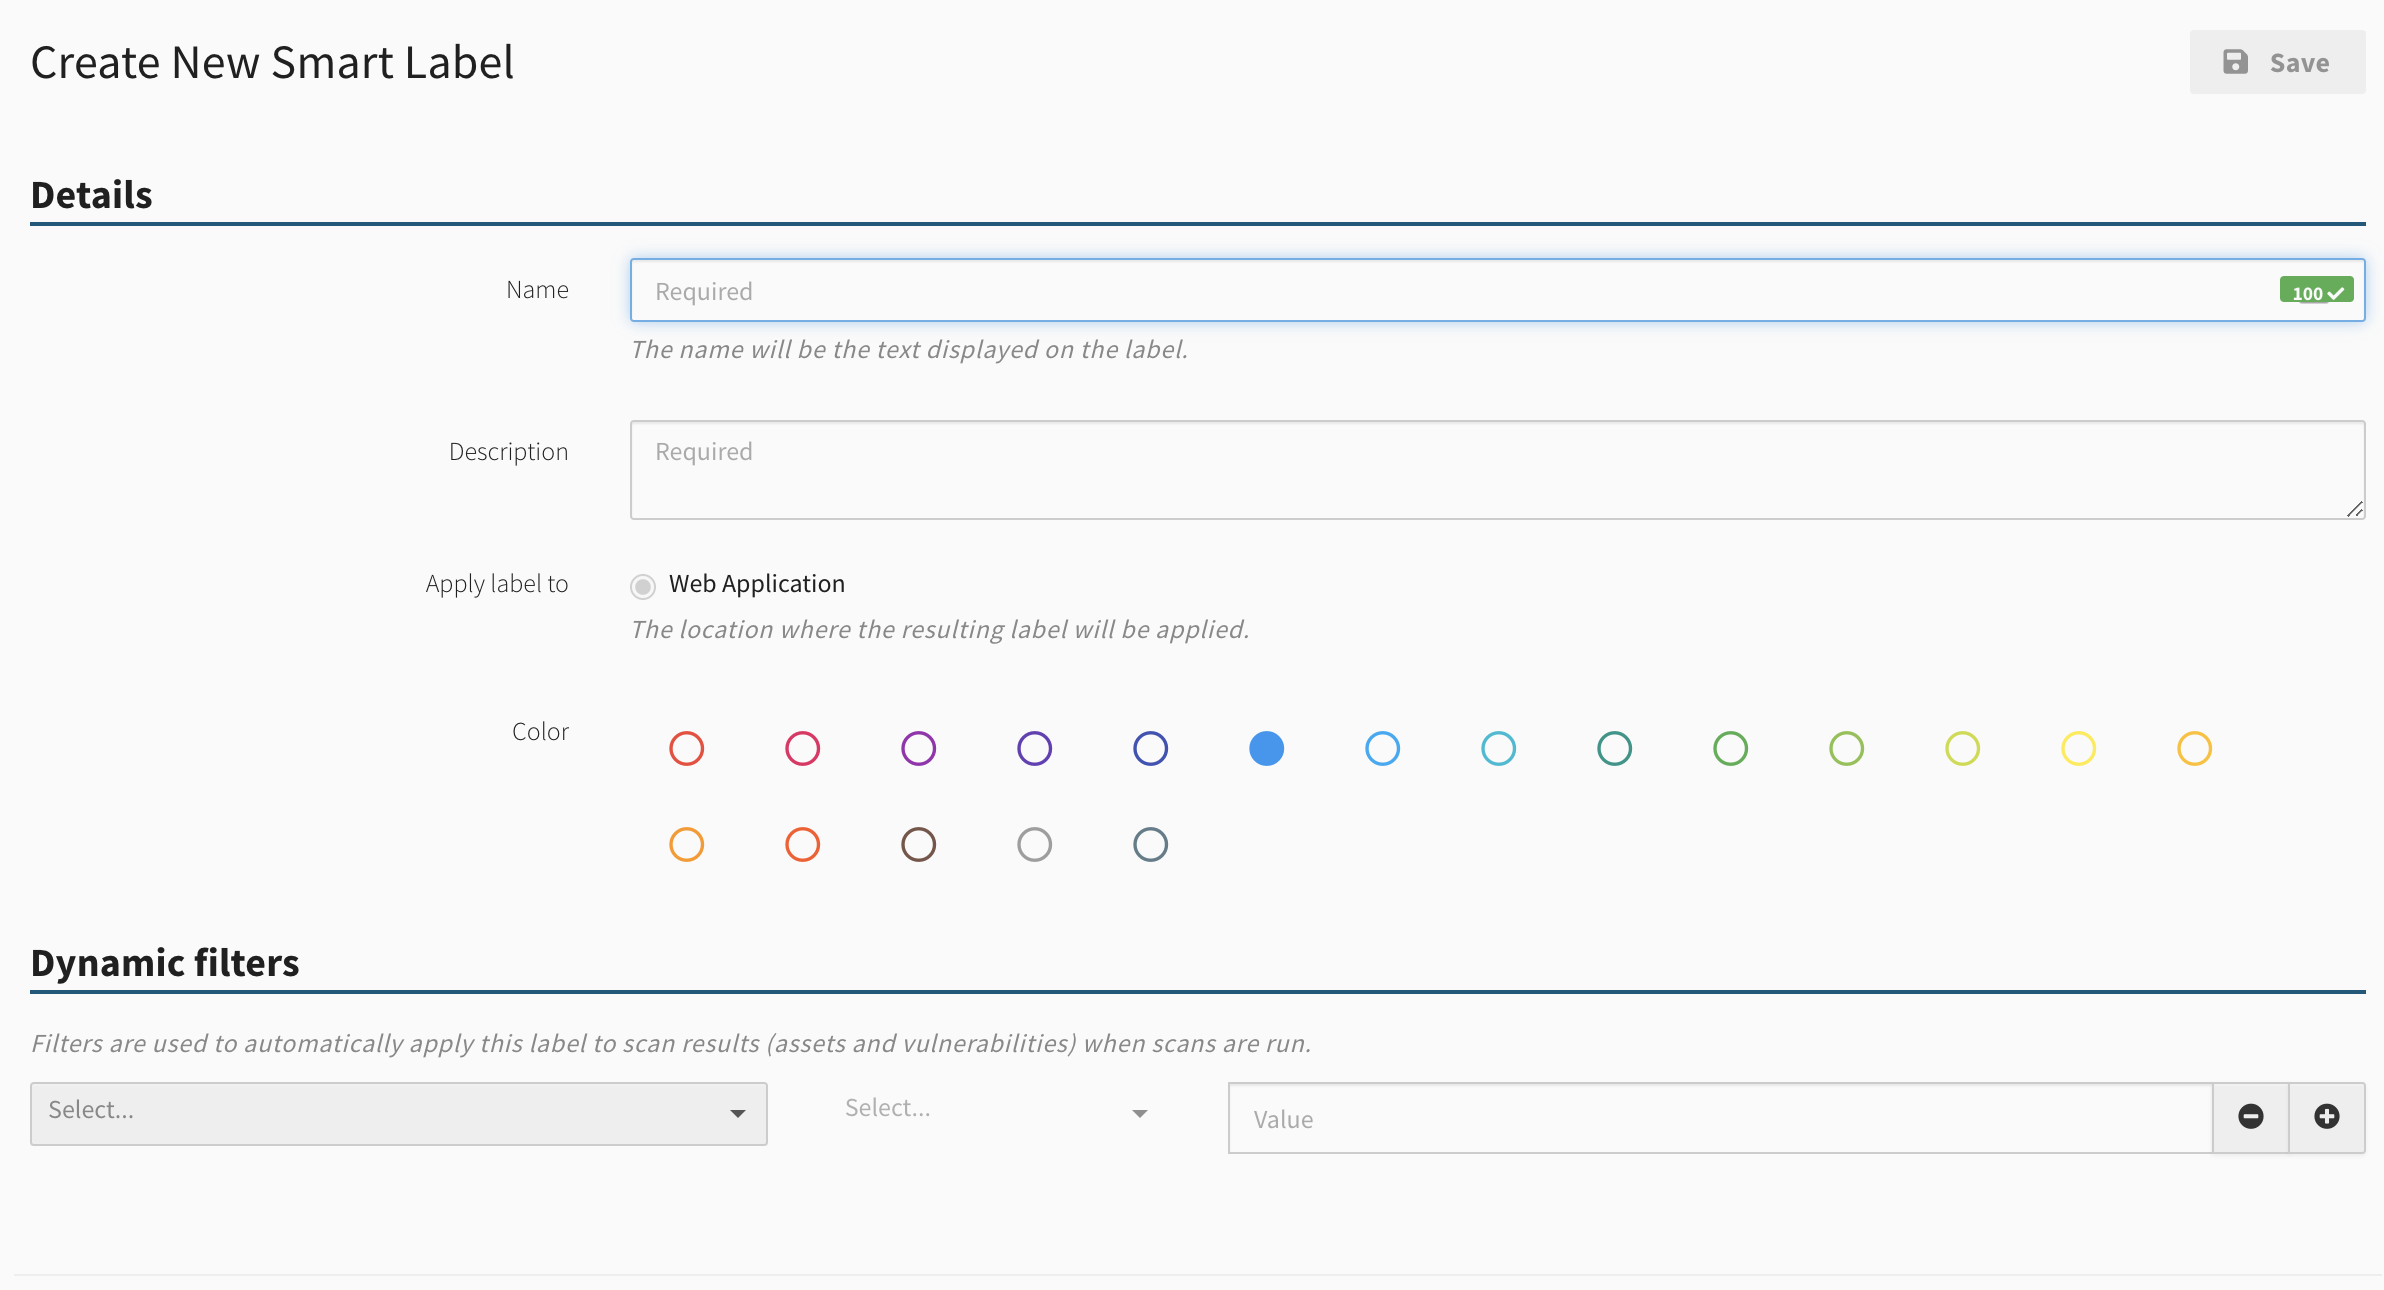Pick the teal color swatch
The width and height of the screenshot is (2384, 1290).
[1615, 749]
